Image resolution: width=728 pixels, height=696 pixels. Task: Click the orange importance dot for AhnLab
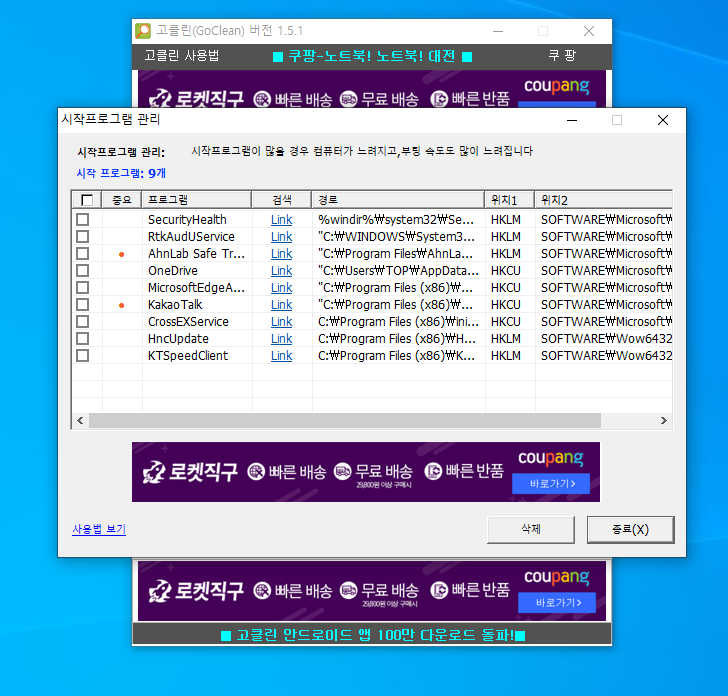point(122,254)
